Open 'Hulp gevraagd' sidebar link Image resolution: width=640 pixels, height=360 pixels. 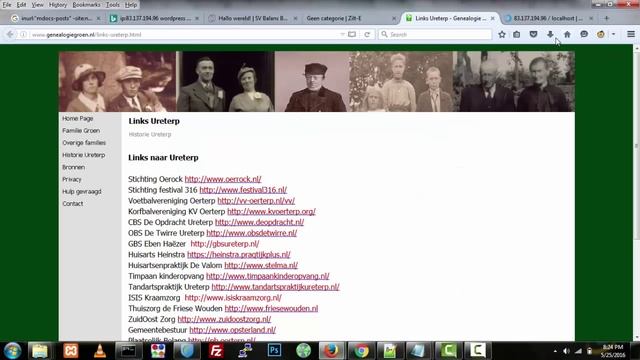pos(82,191)
